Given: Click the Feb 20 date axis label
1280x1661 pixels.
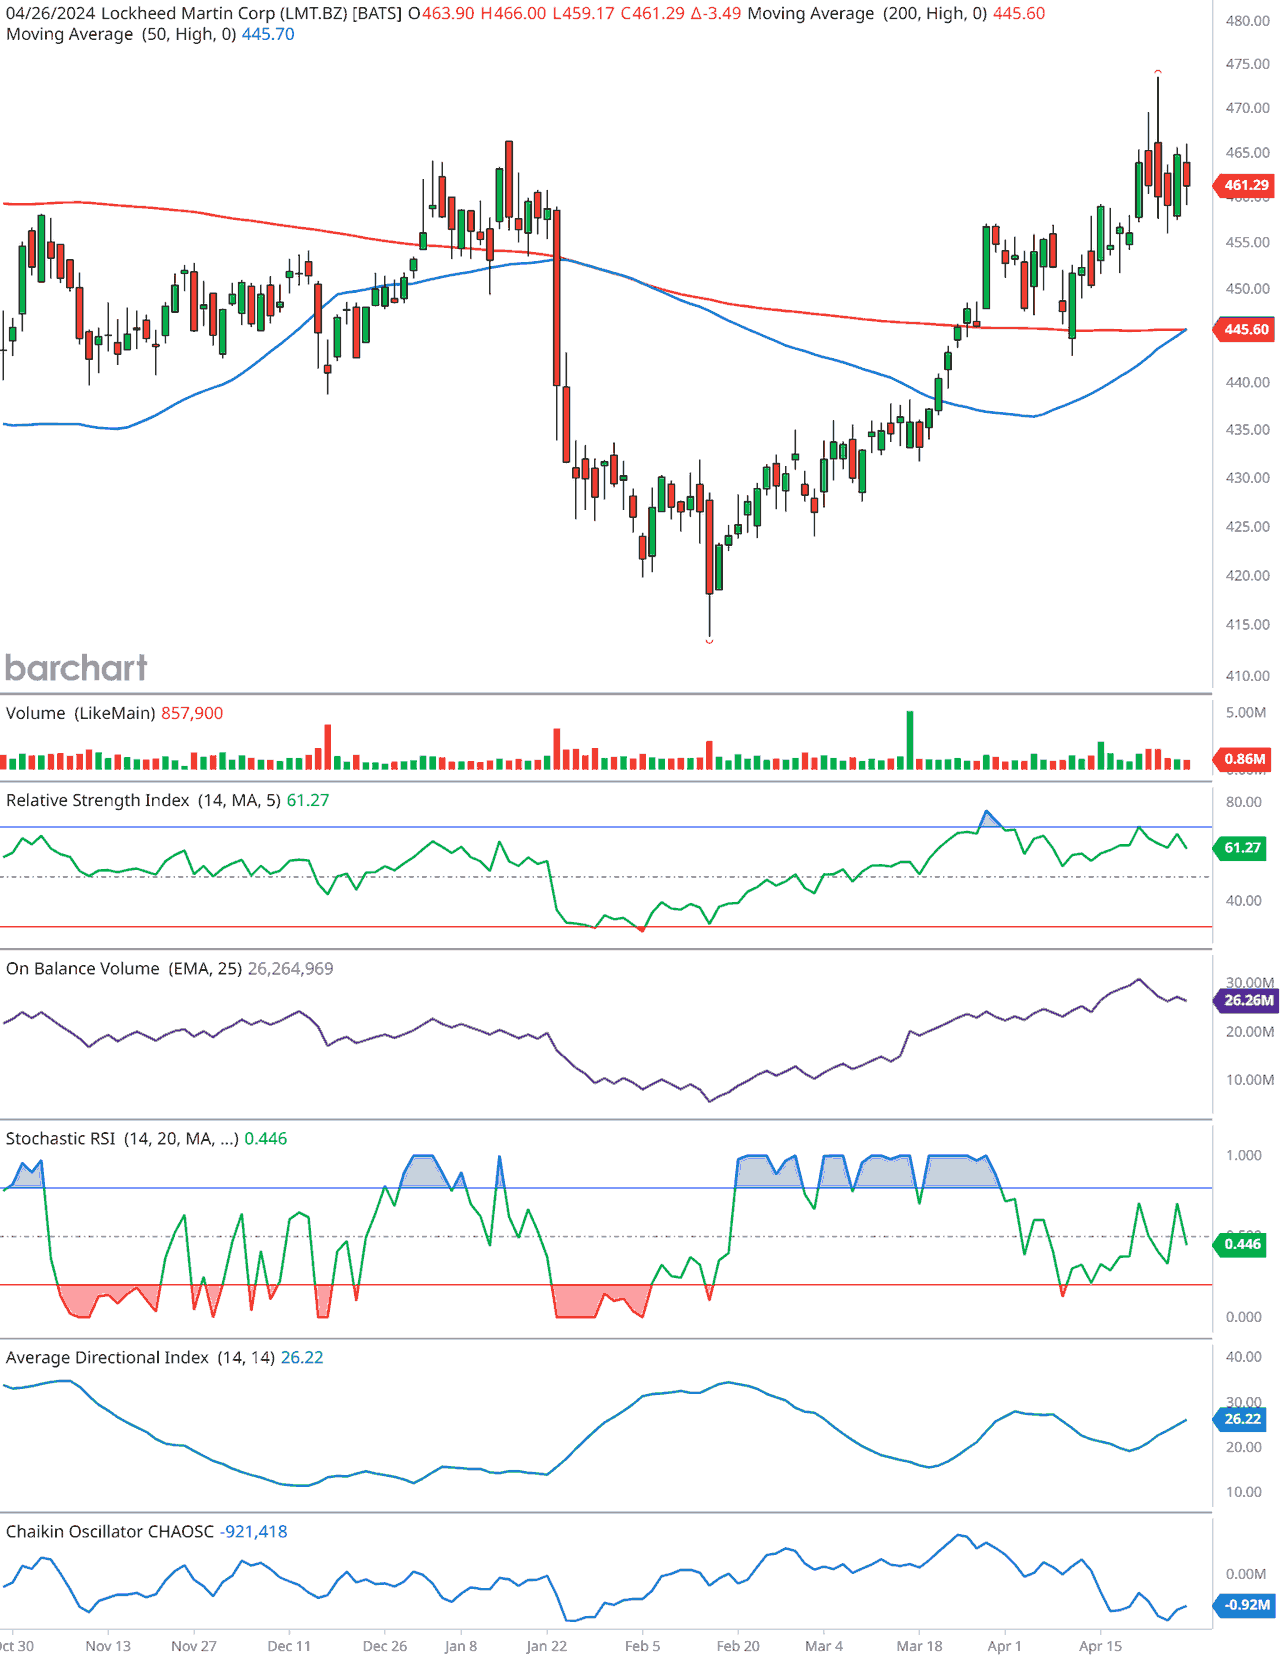Looking at the screenshot, I should tap(738, 1646).
